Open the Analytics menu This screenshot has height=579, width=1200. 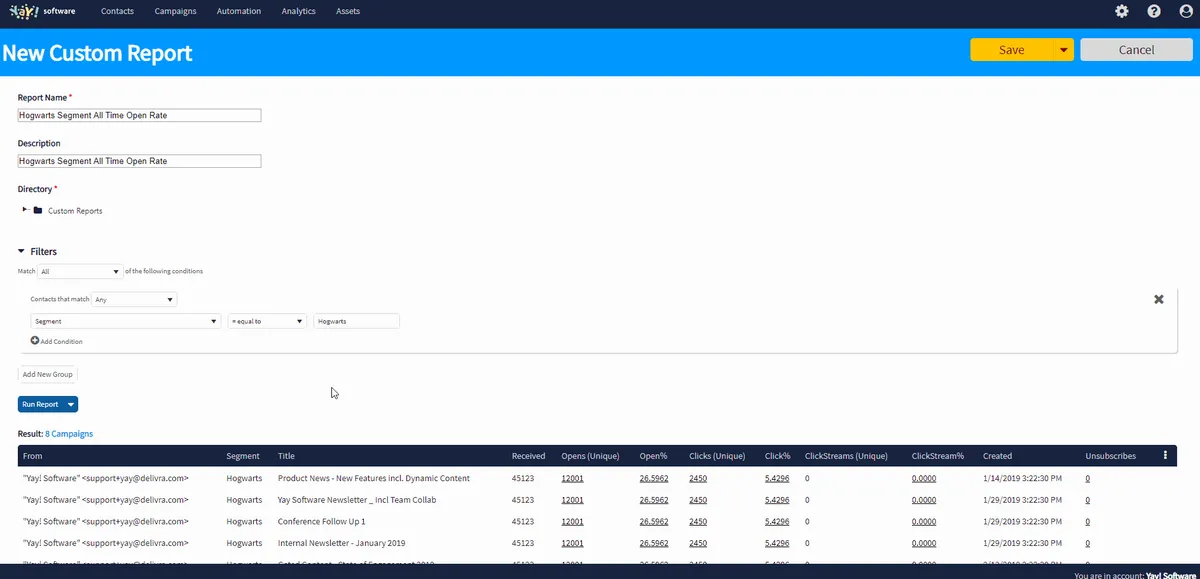click(299, 11)
